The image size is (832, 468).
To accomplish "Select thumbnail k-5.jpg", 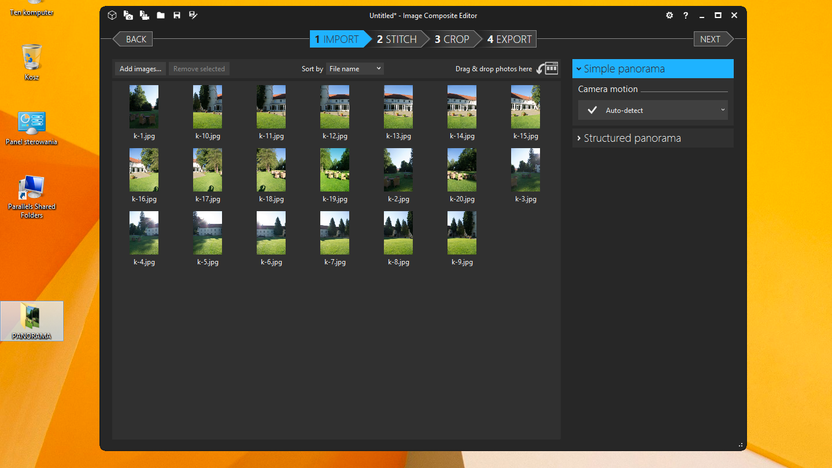I will (x=207, y=233).
